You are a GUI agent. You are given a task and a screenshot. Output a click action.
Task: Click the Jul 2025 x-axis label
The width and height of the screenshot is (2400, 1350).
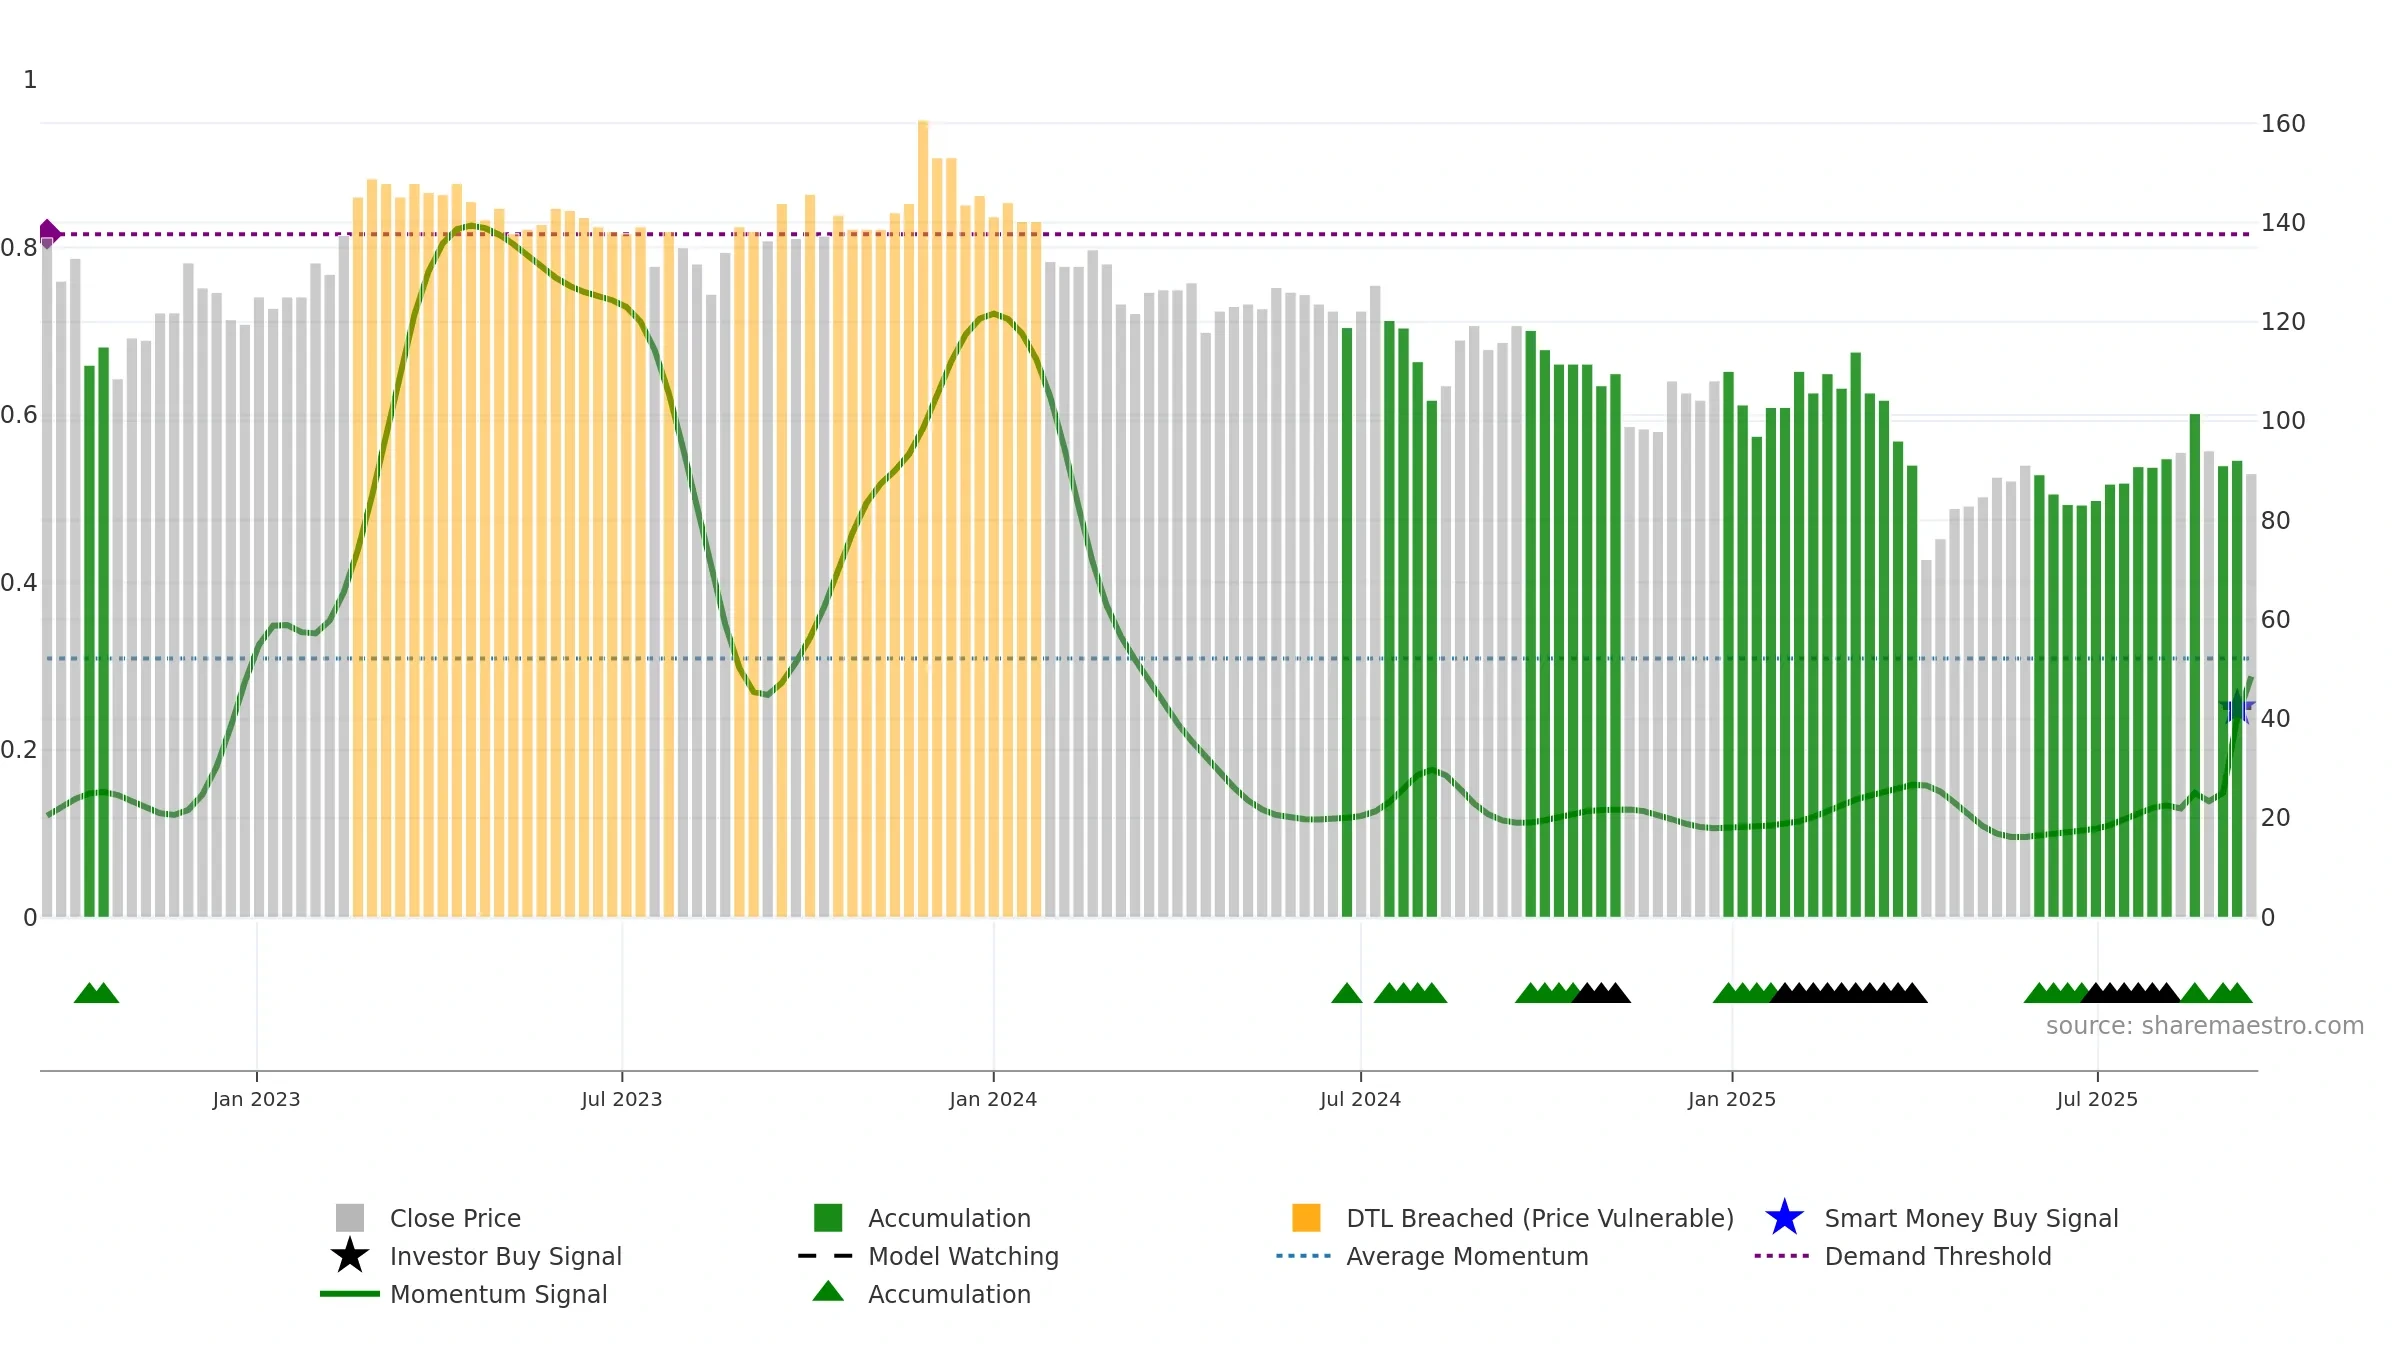2097,1100
